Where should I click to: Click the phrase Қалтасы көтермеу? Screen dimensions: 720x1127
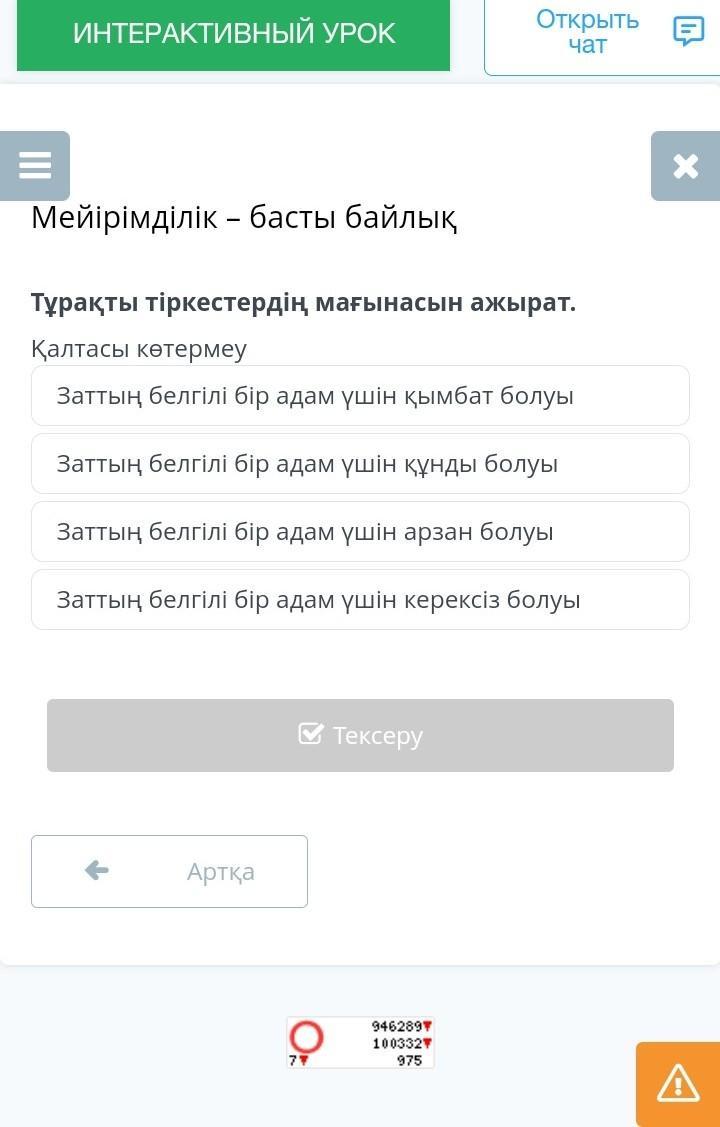coord(139,349)
